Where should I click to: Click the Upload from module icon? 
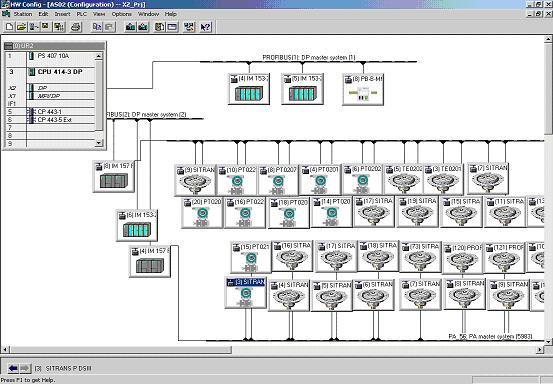point(143,27)
